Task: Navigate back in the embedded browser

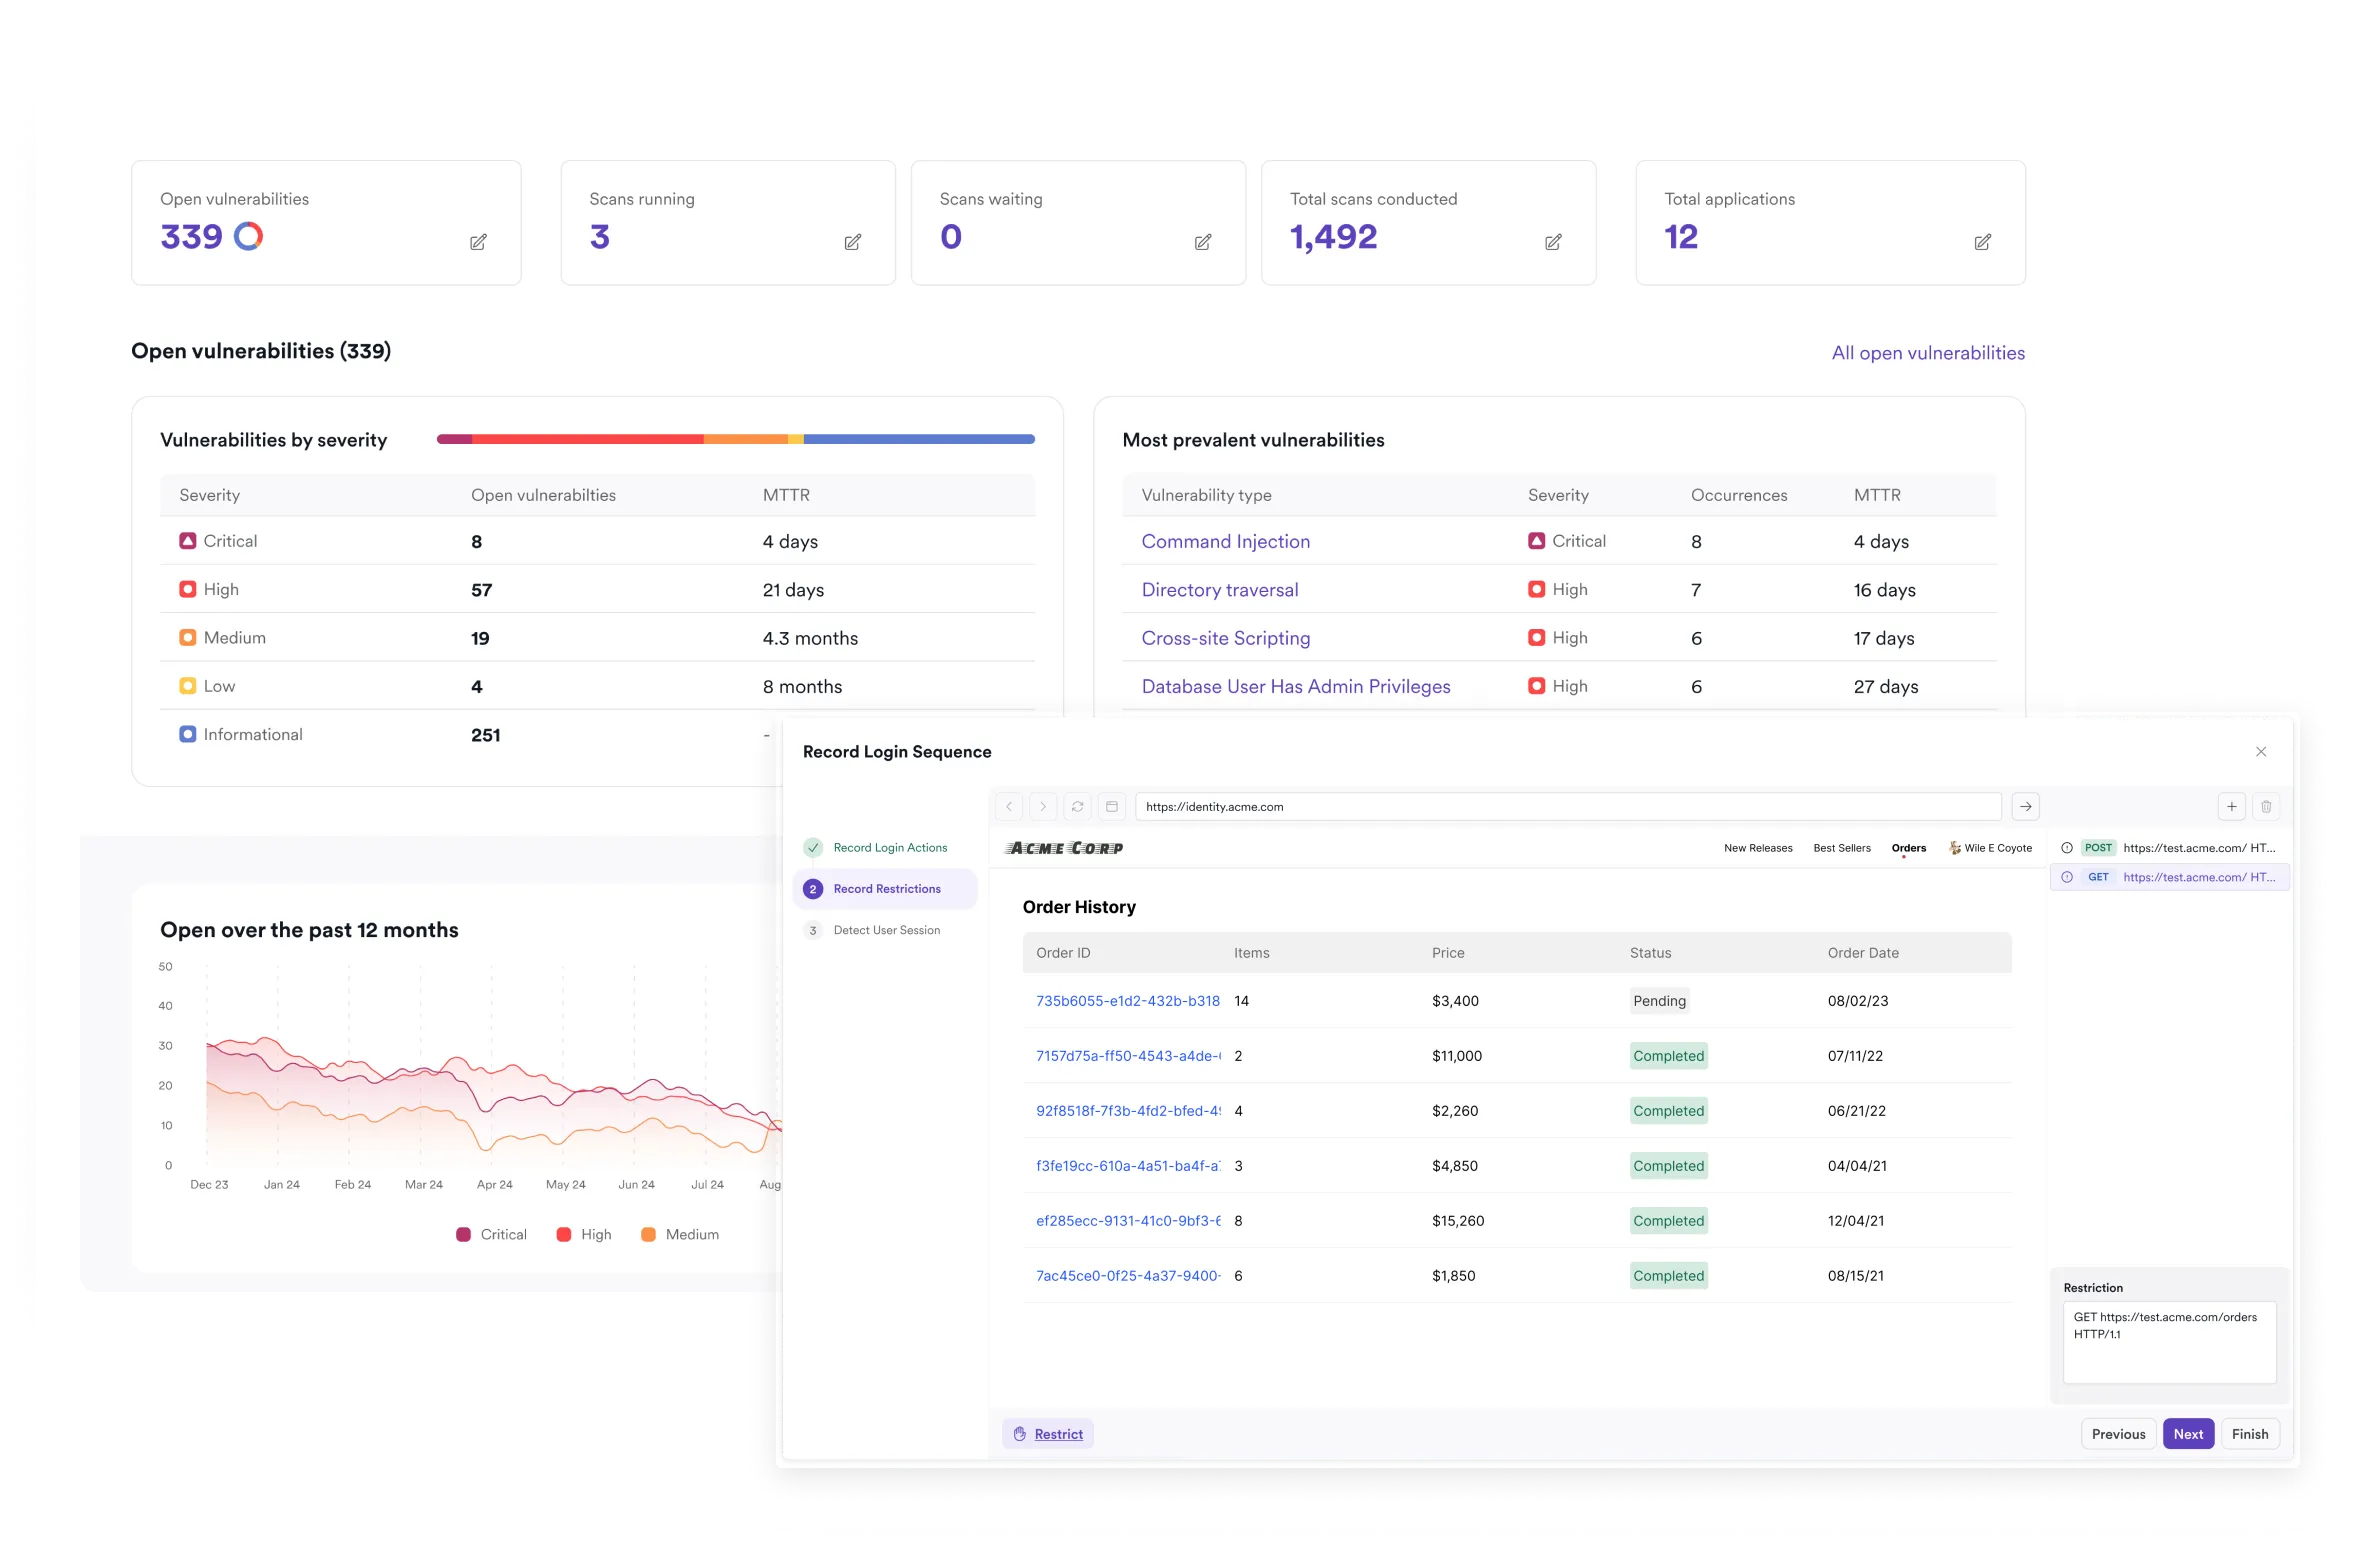Action: tap(1009, 806)
